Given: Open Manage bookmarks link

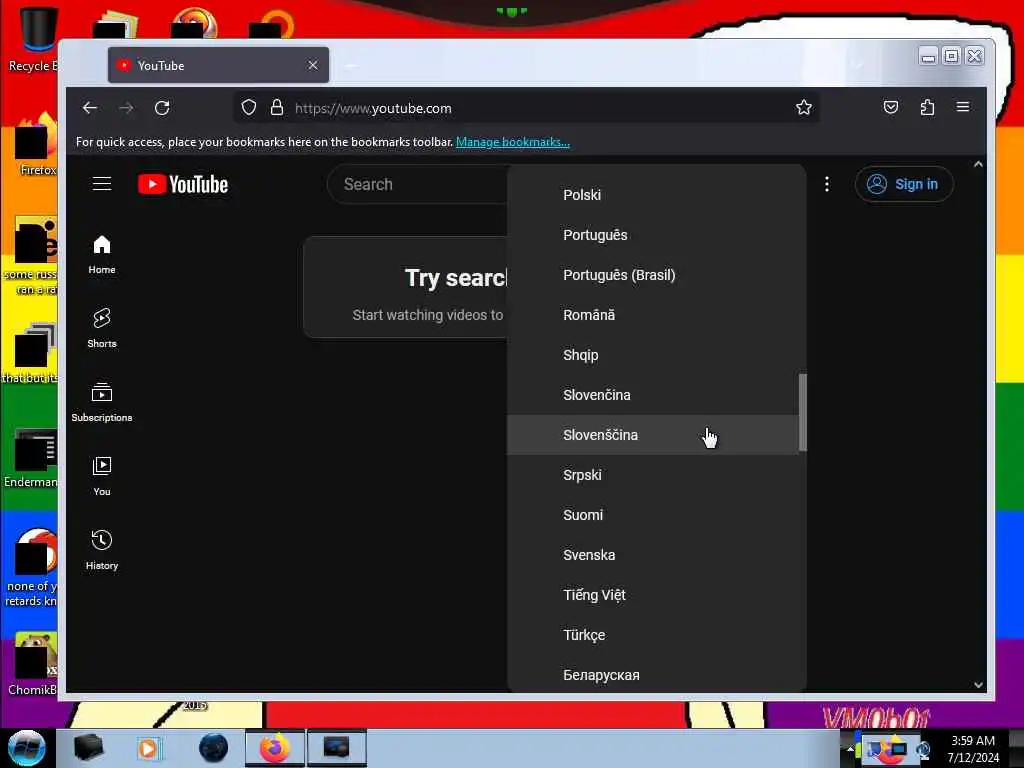Looking at the screenshot, I should point(513,142).
